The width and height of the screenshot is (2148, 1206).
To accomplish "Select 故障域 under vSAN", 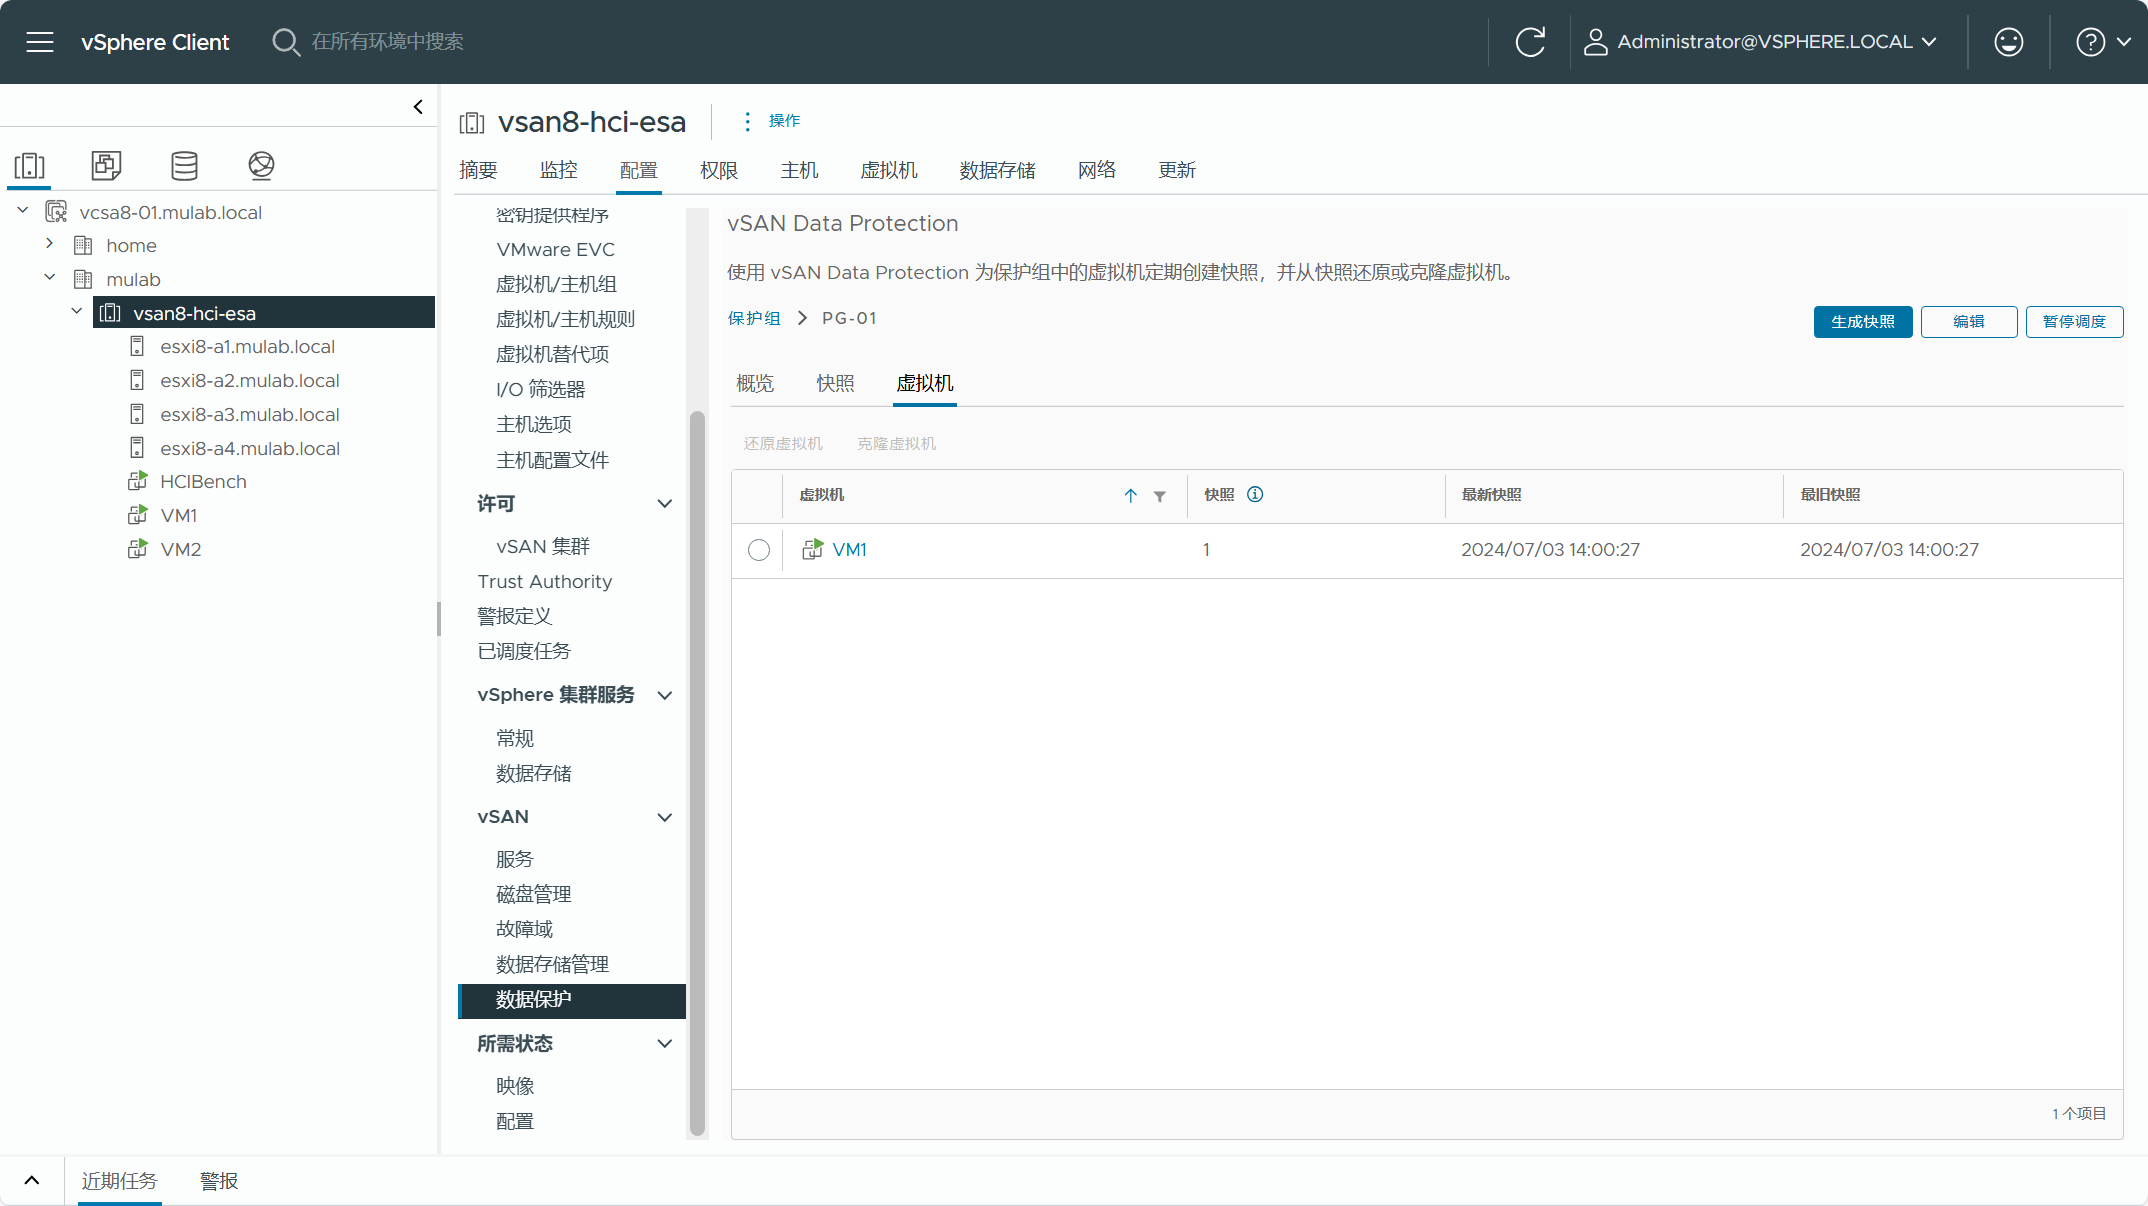I will coord(524,930).
